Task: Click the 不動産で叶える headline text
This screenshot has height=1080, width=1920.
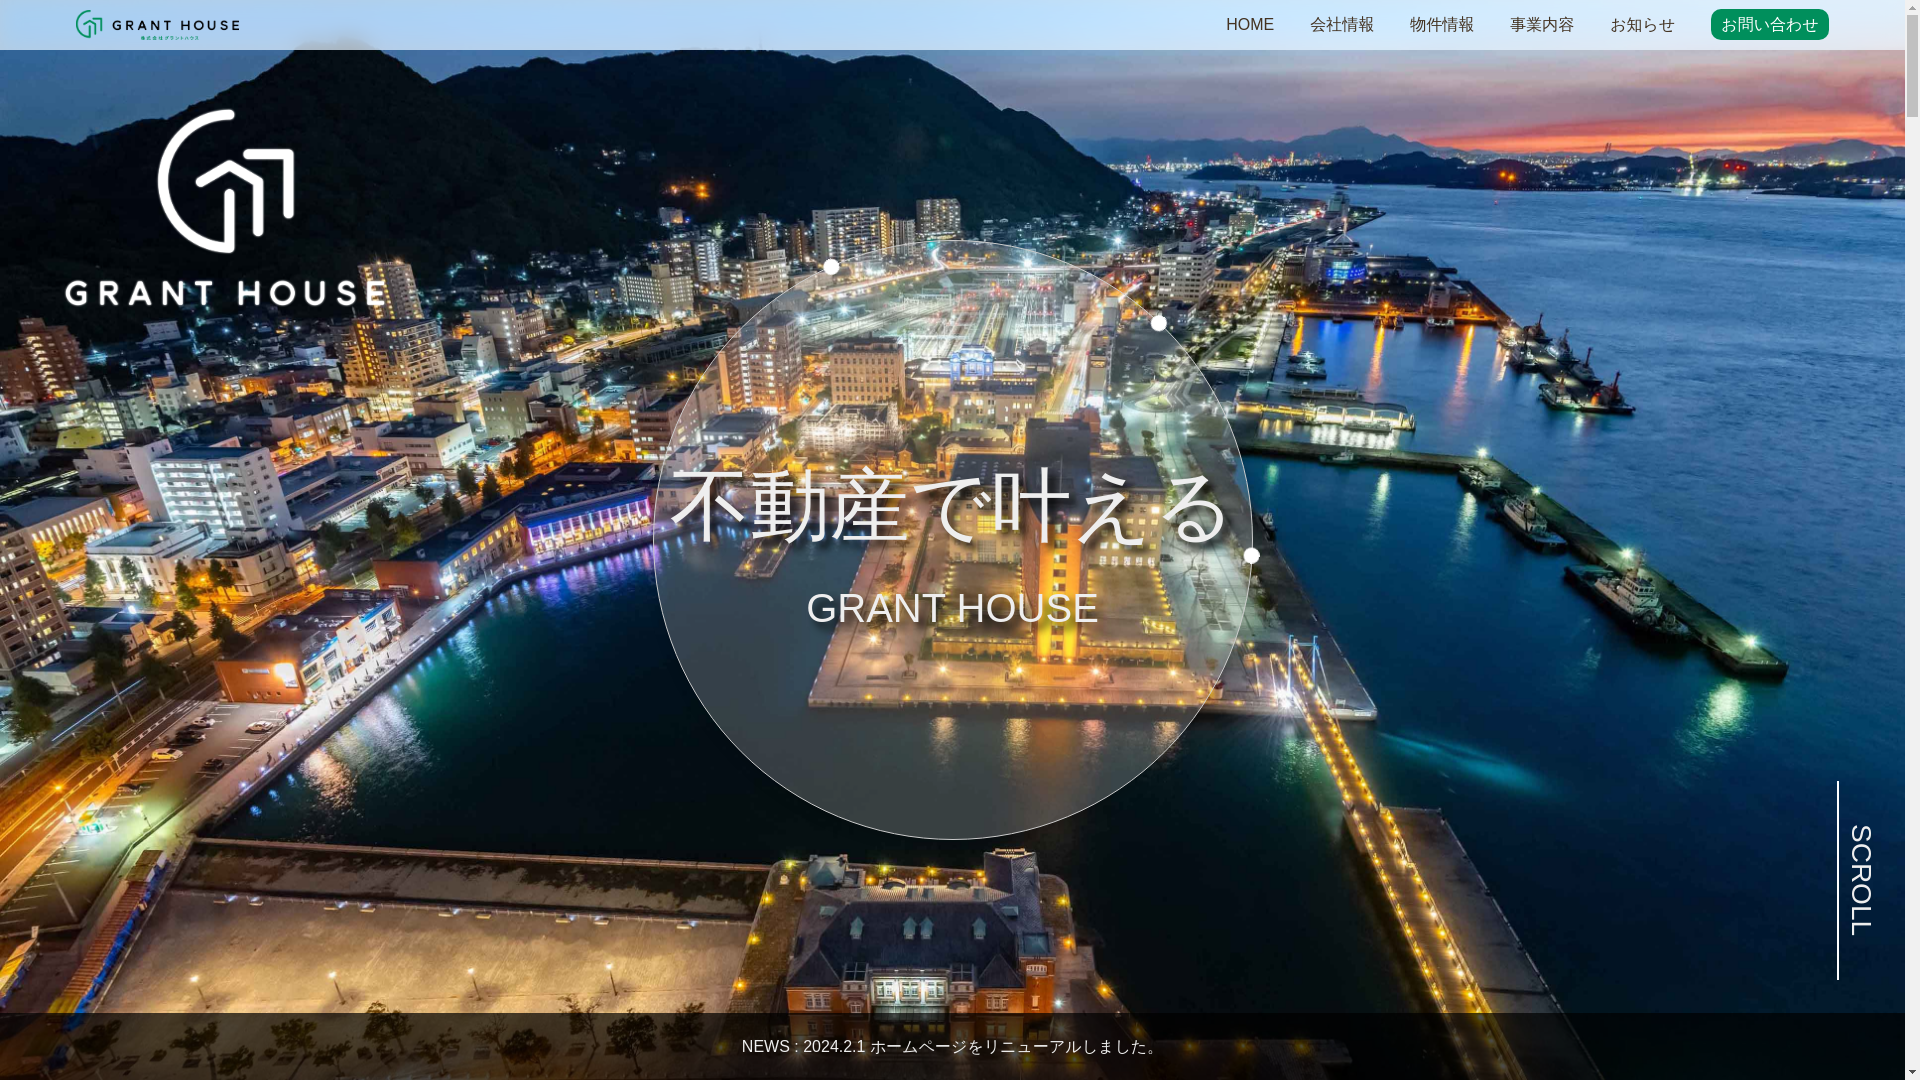Action: tap(950, 506)
